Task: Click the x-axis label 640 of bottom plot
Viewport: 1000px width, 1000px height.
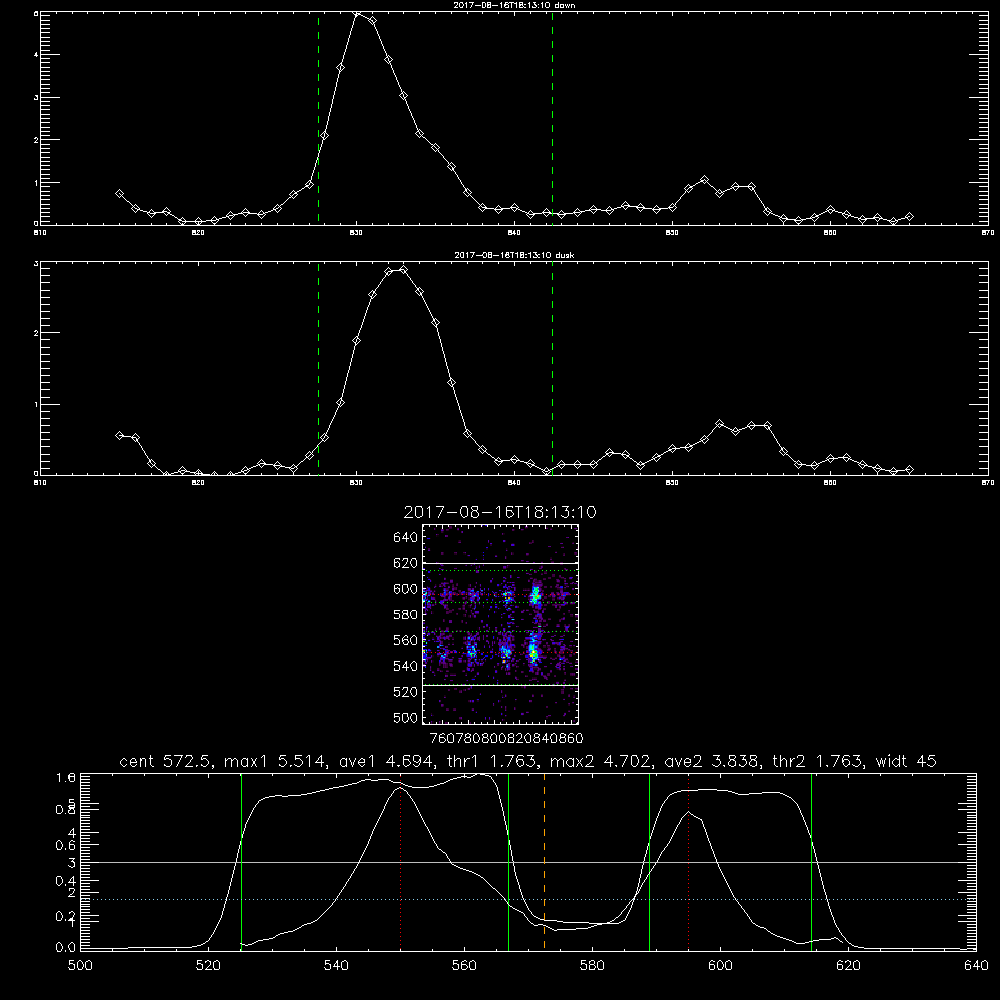Action: pyautogui.click(x=976, y=966)
